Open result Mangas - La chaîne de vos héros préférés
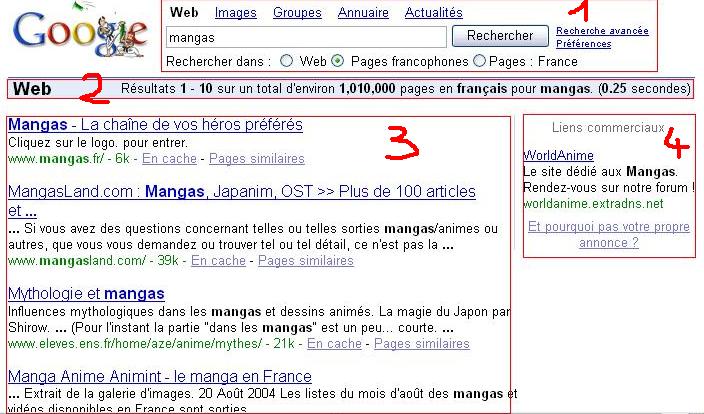704x414 pixels. click(155, 124)
